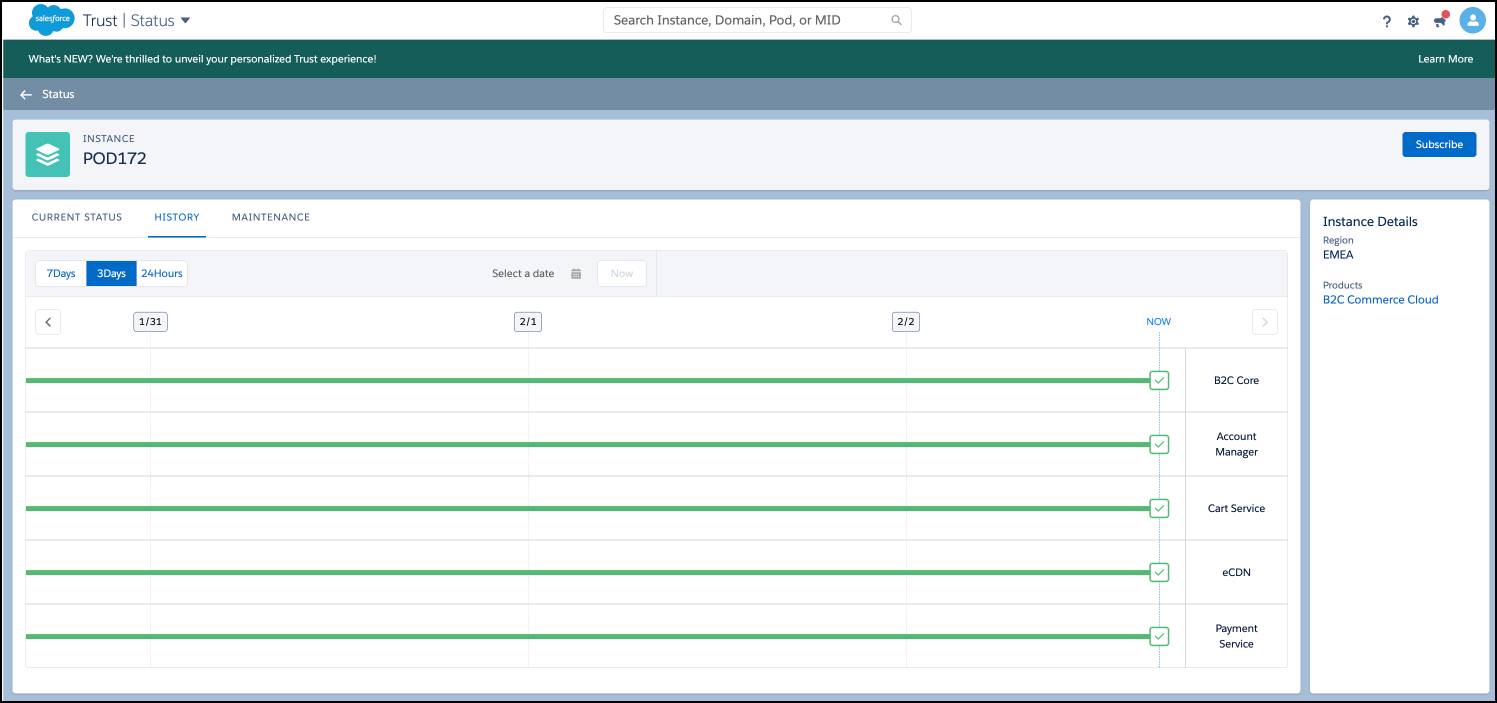Screen dimensions: 1497x703
Task: Switch to the MAINTENANCE tab
Action: pos(270,217)
